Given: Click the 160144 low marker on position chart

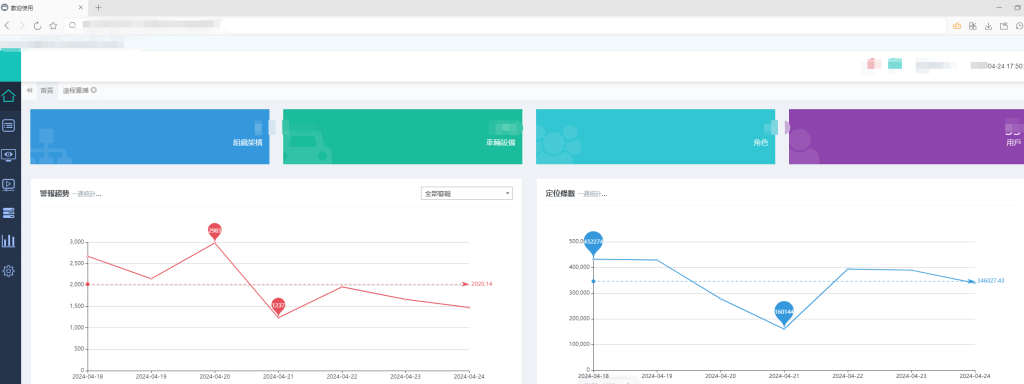Looking at the screenshot, I should point(784,313).
